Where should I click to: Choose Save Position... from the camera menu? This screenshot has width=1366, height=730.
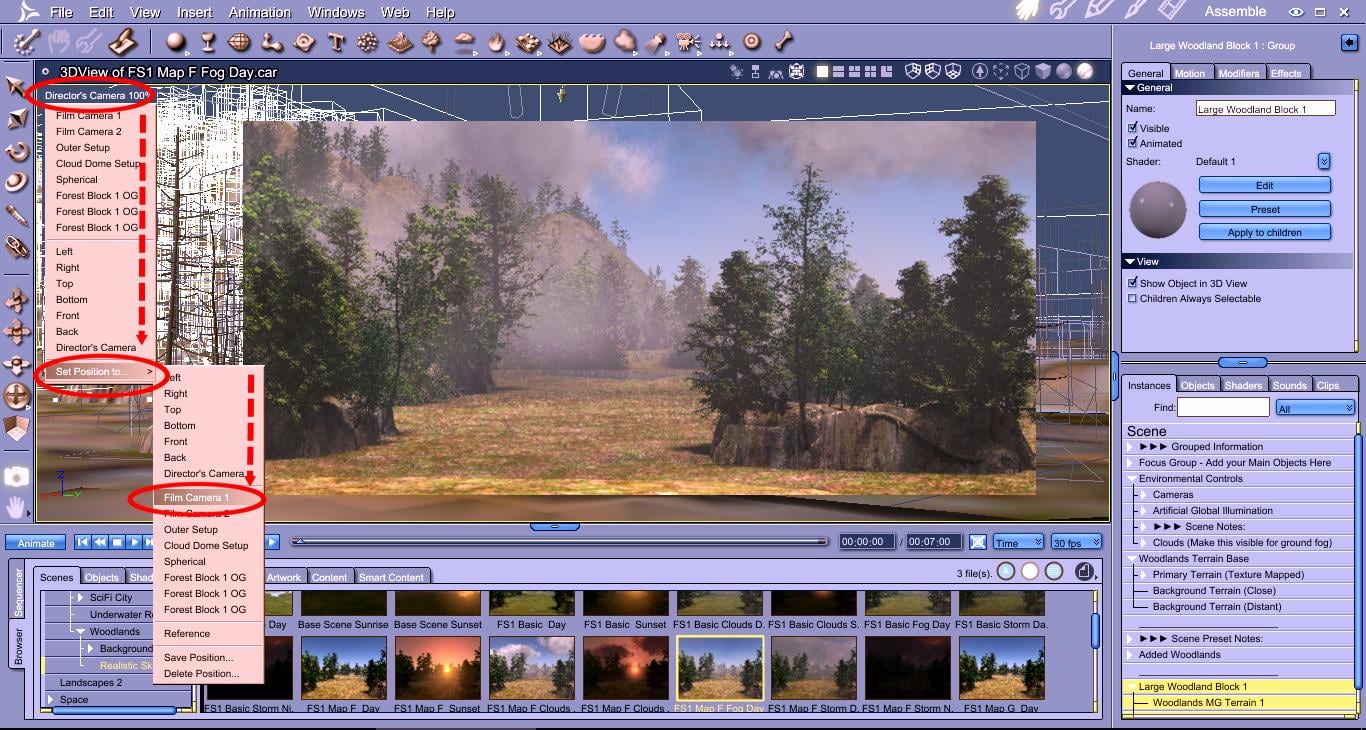pyautogui.click(x=198, y=657)
